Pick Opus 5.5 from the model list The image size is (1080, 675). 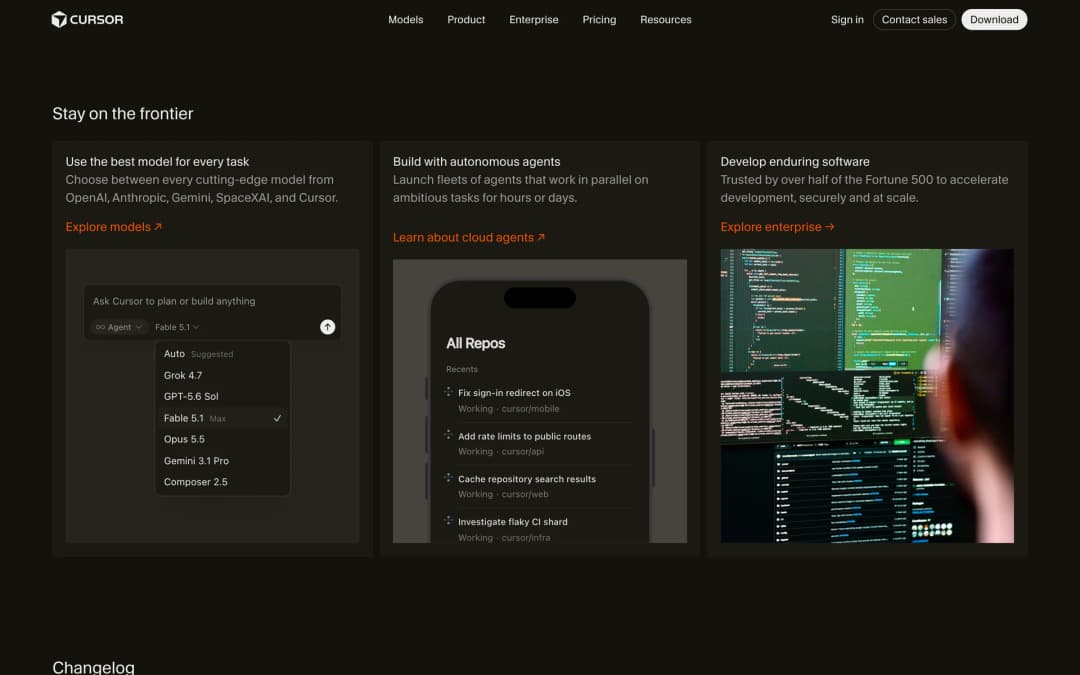click(222, 439)
